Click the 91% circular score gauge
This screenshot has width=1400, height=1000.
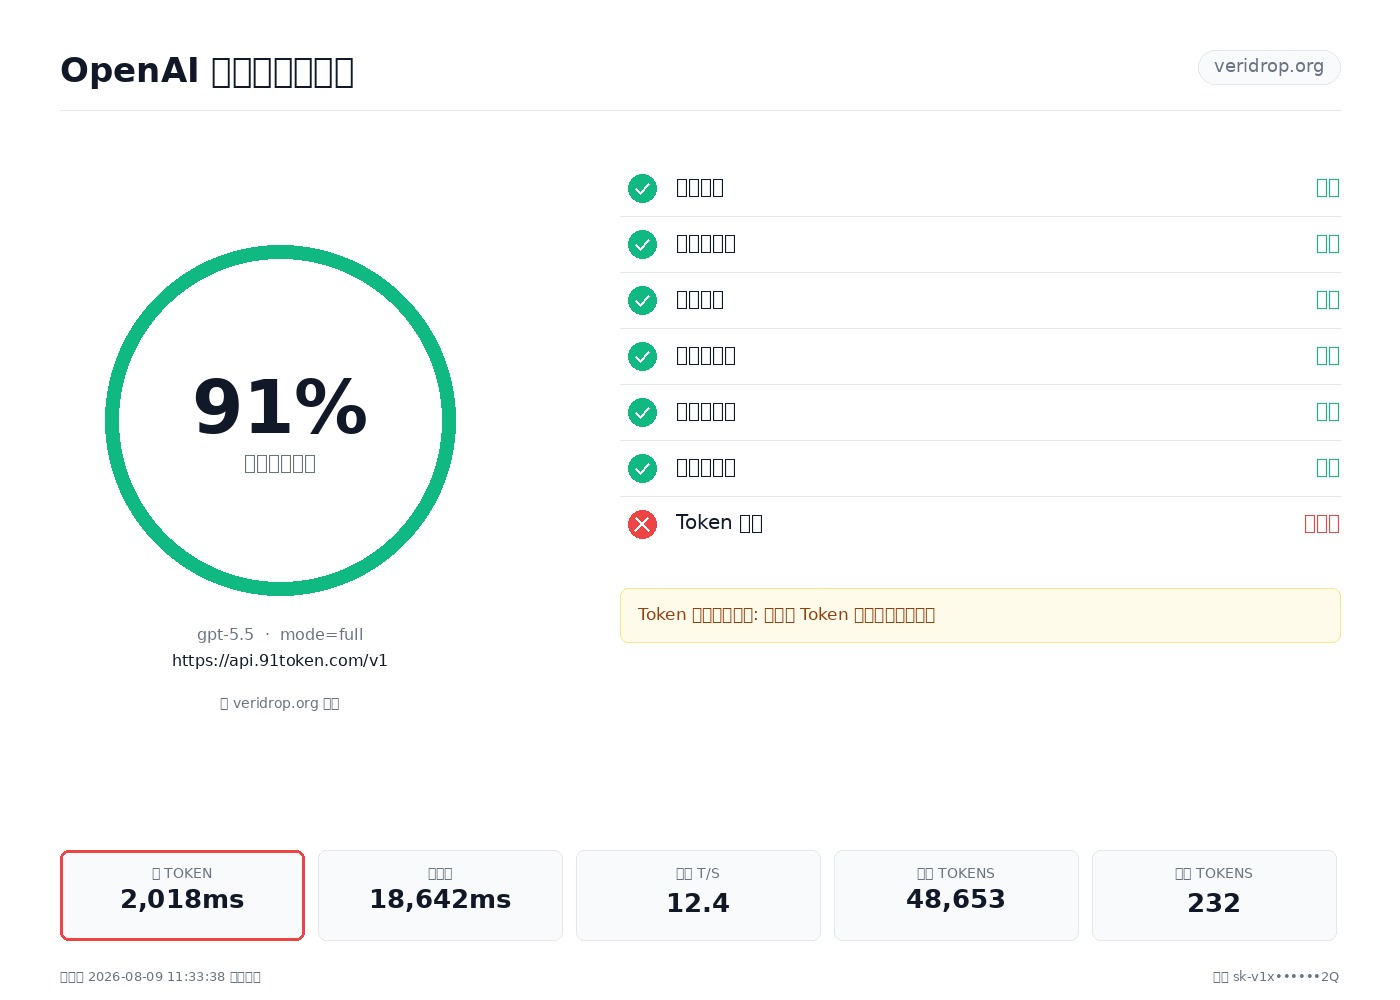pos(280,420)
